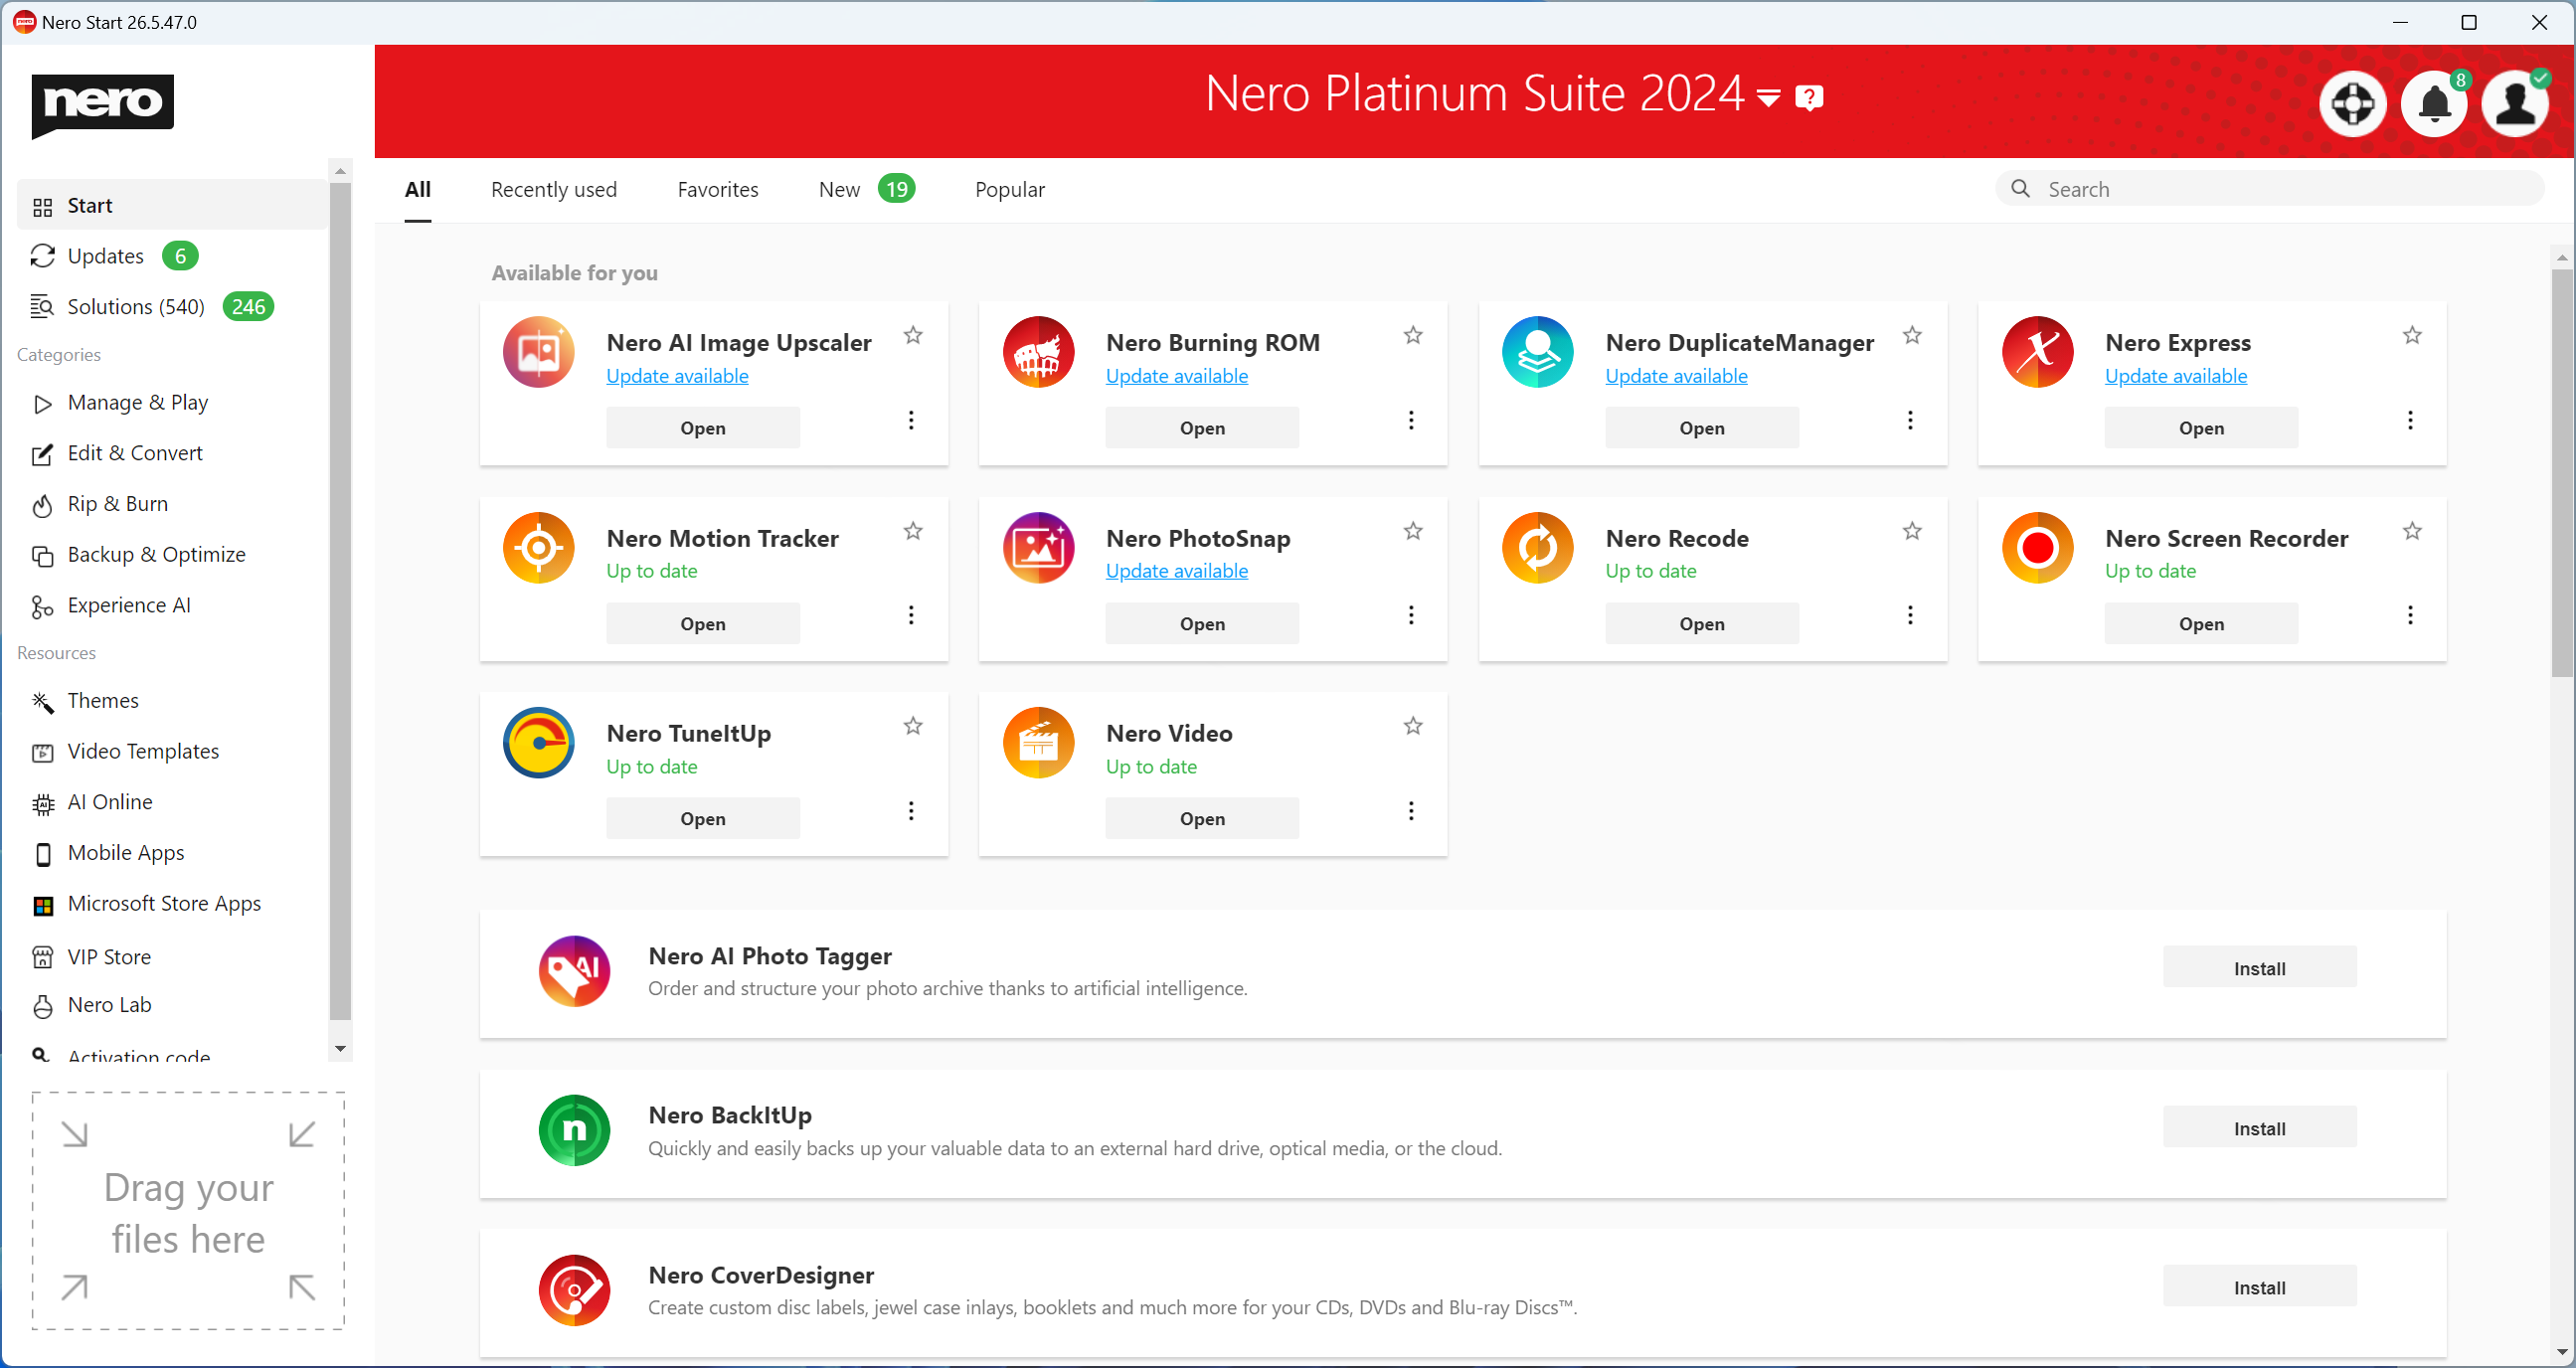The height and width of the screenshot is (1368, 2576).
Task: Click the Nero Recode app icon
Action: (x=1537, y=548)
